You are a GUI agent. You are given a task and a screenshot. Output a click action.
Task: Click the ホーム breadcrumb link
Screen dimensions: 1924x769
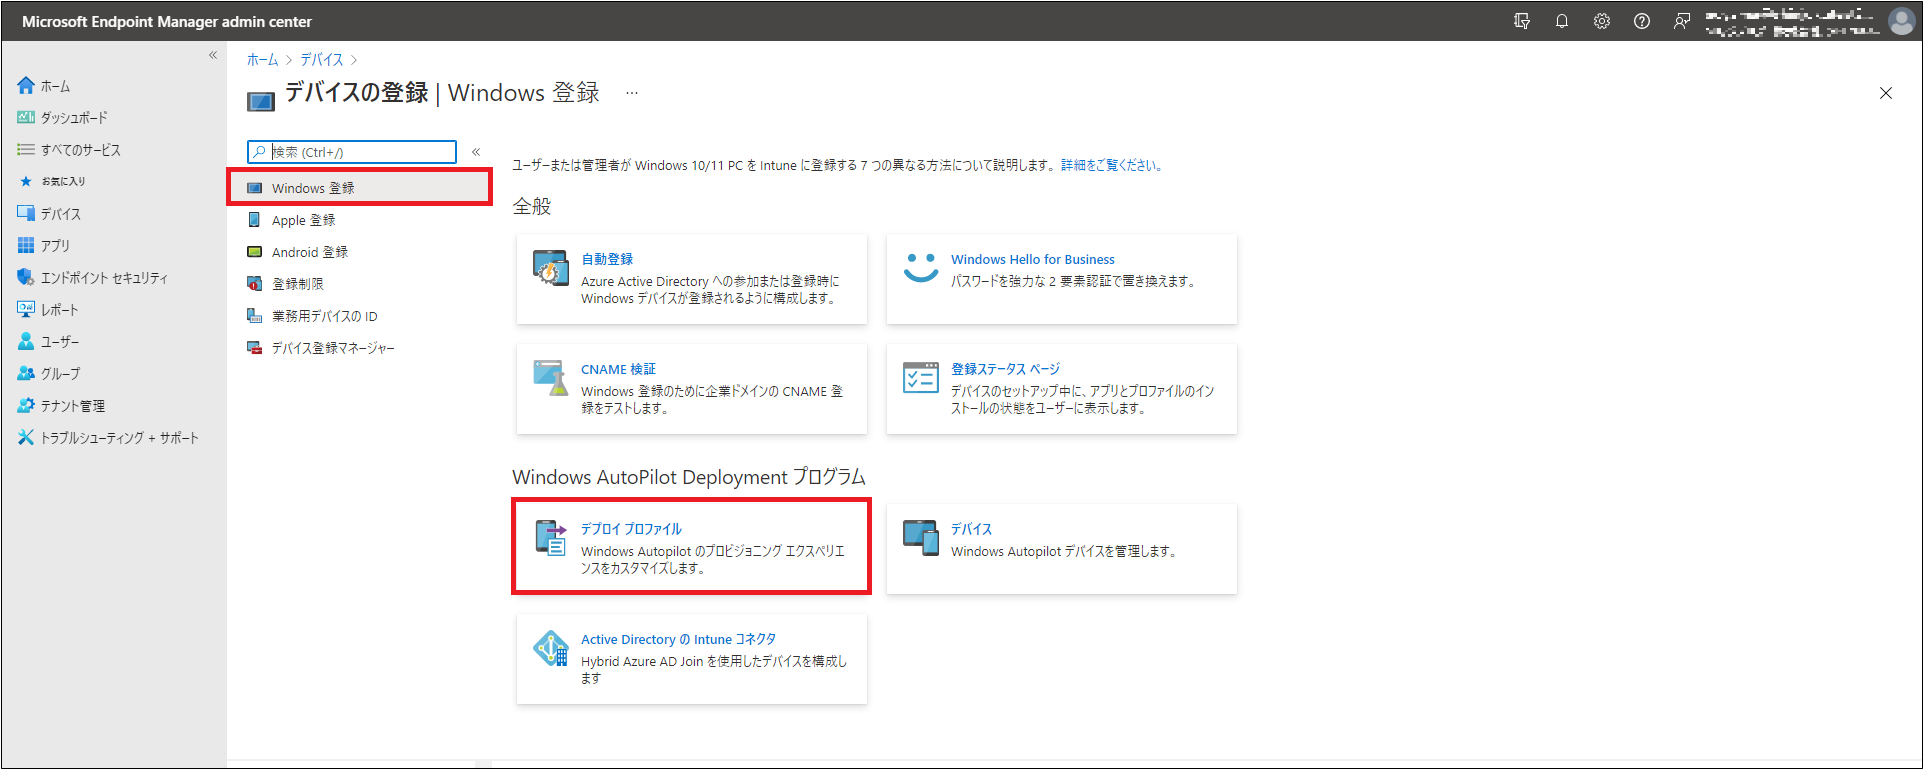[x=263, y=60]
